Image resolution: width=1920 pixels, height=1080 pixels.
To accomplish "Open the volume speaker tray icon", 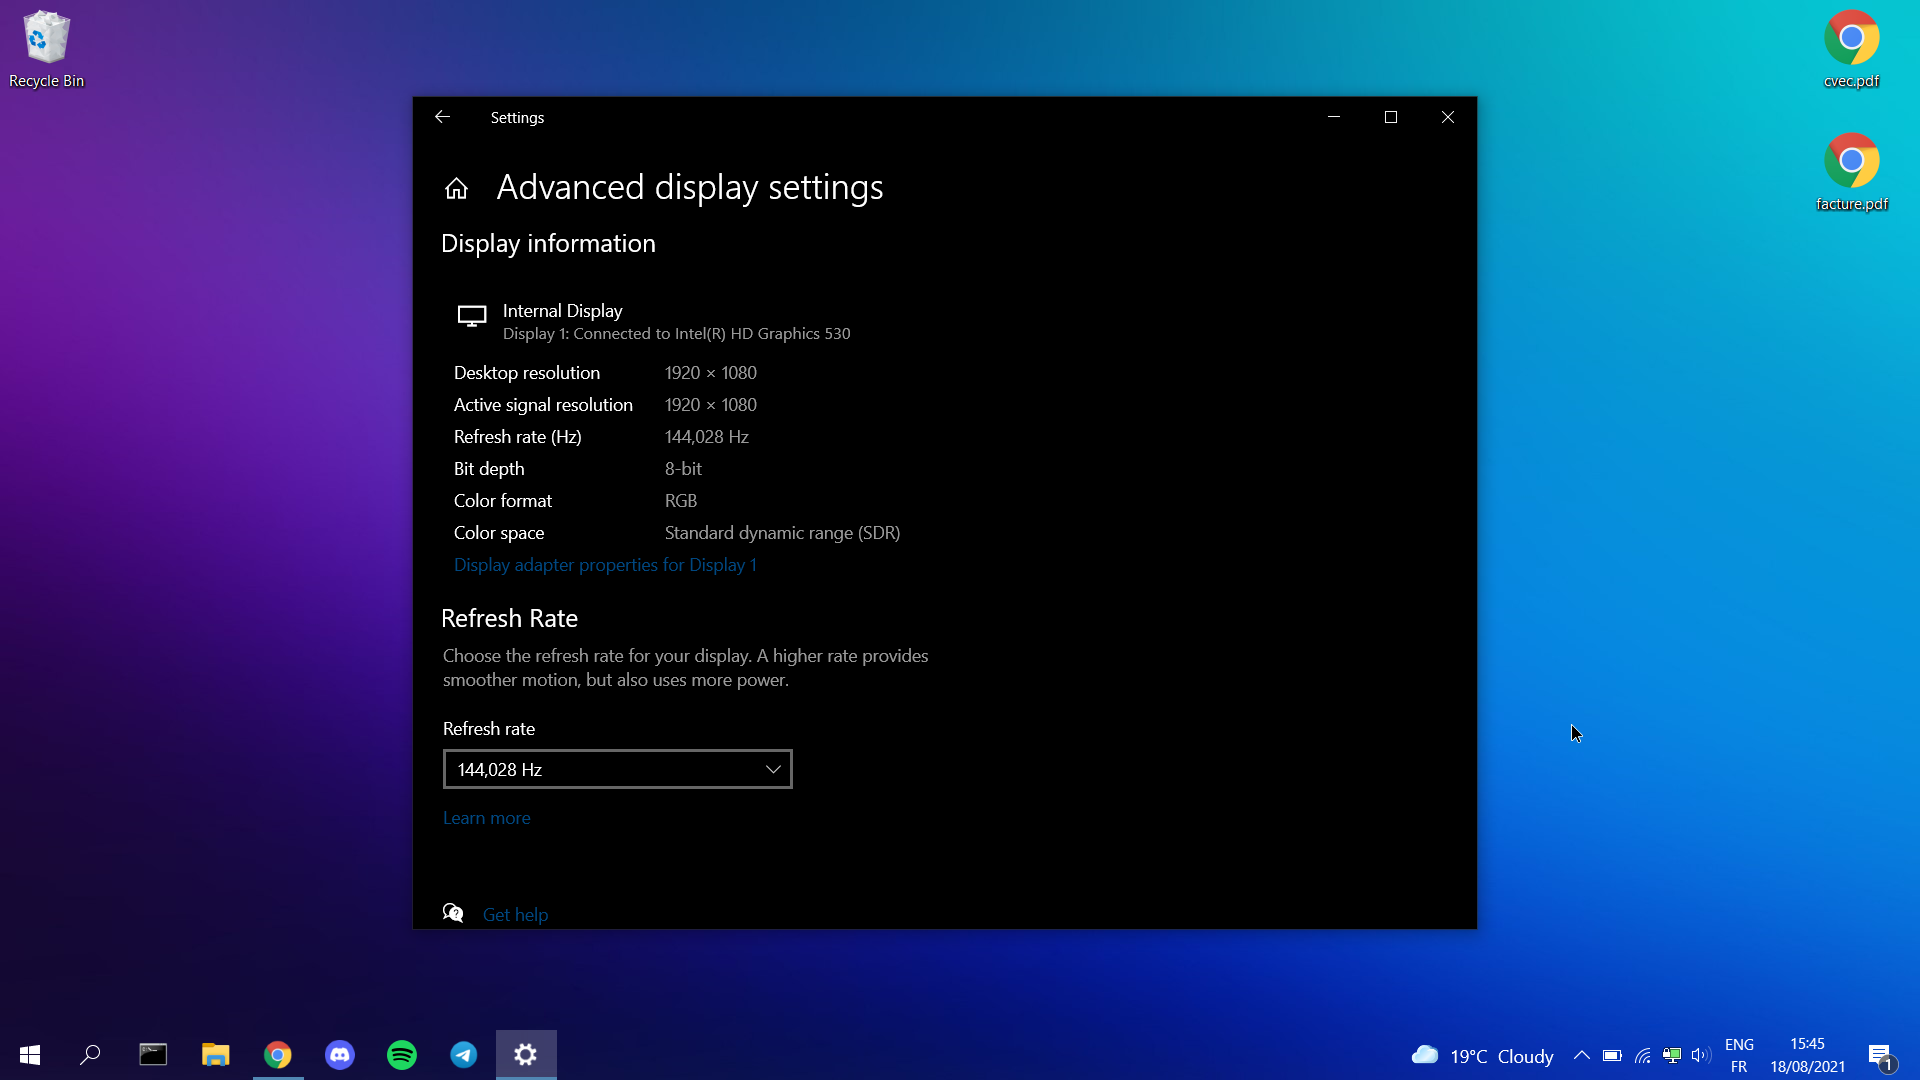I will pyautogui.click(x=1700, y=1055).
